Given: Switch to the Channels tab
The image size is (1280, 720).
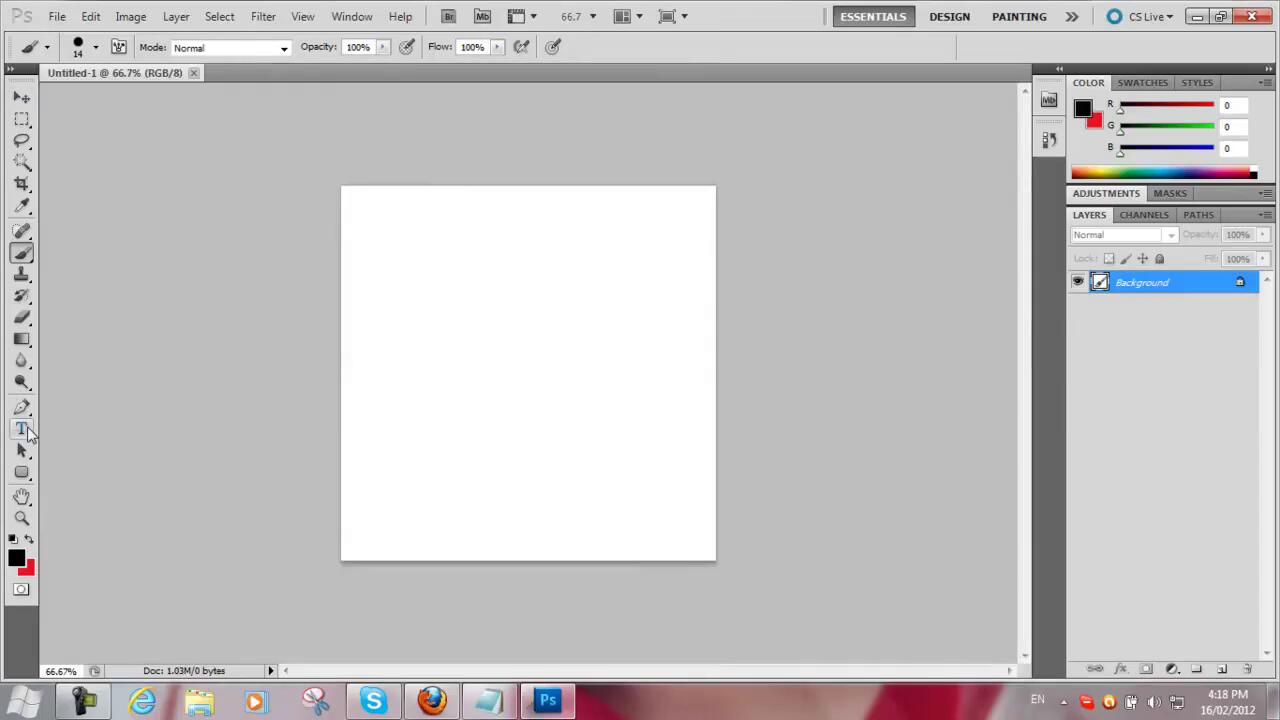Looking at the screenshot, I should point(1143,215).
